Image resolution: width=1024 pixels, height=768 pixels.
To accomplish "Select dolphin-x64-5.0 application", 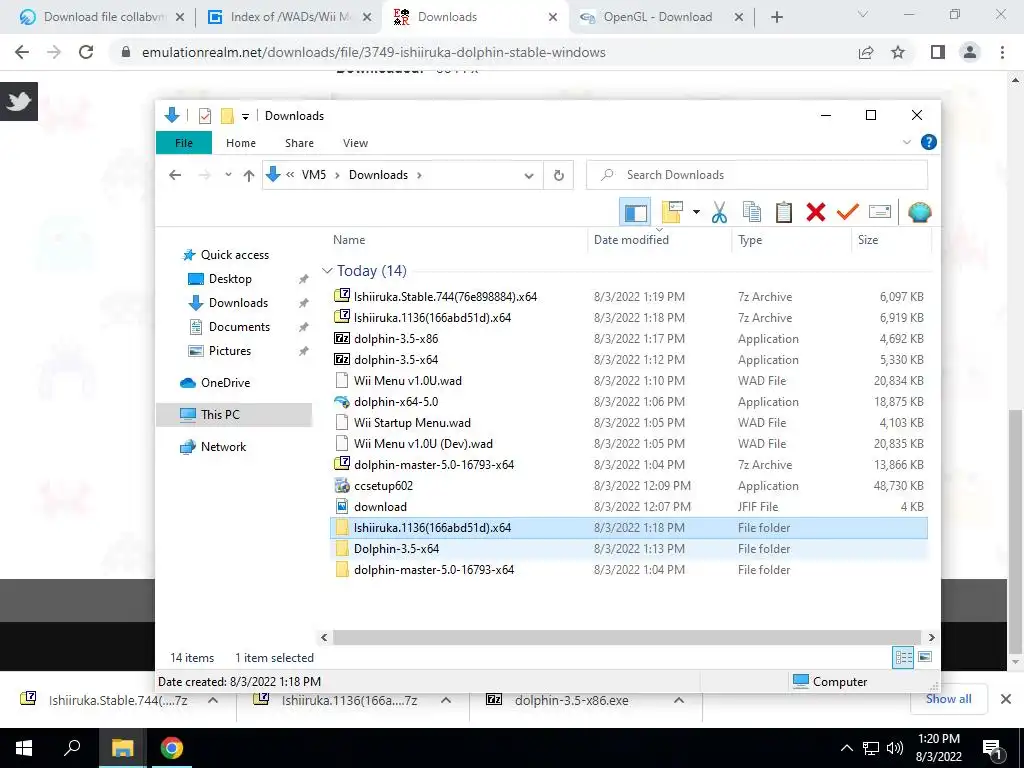I will [629, 402].
